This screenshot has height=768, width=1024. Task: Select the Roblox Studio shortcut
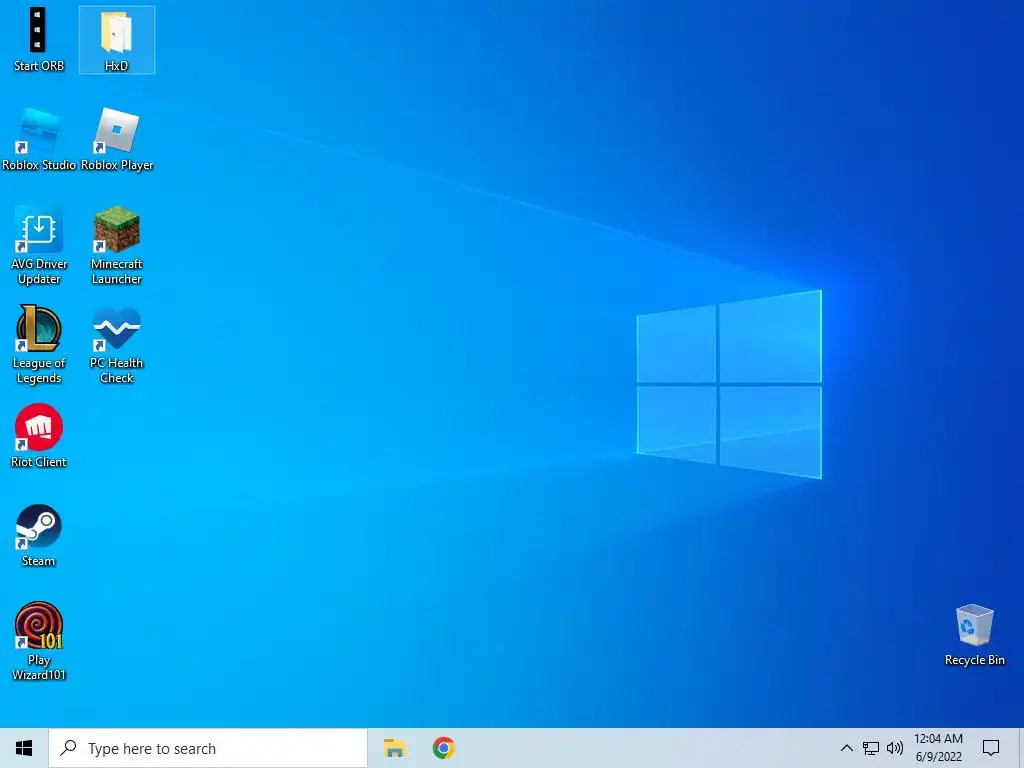[x=39, y=140]
